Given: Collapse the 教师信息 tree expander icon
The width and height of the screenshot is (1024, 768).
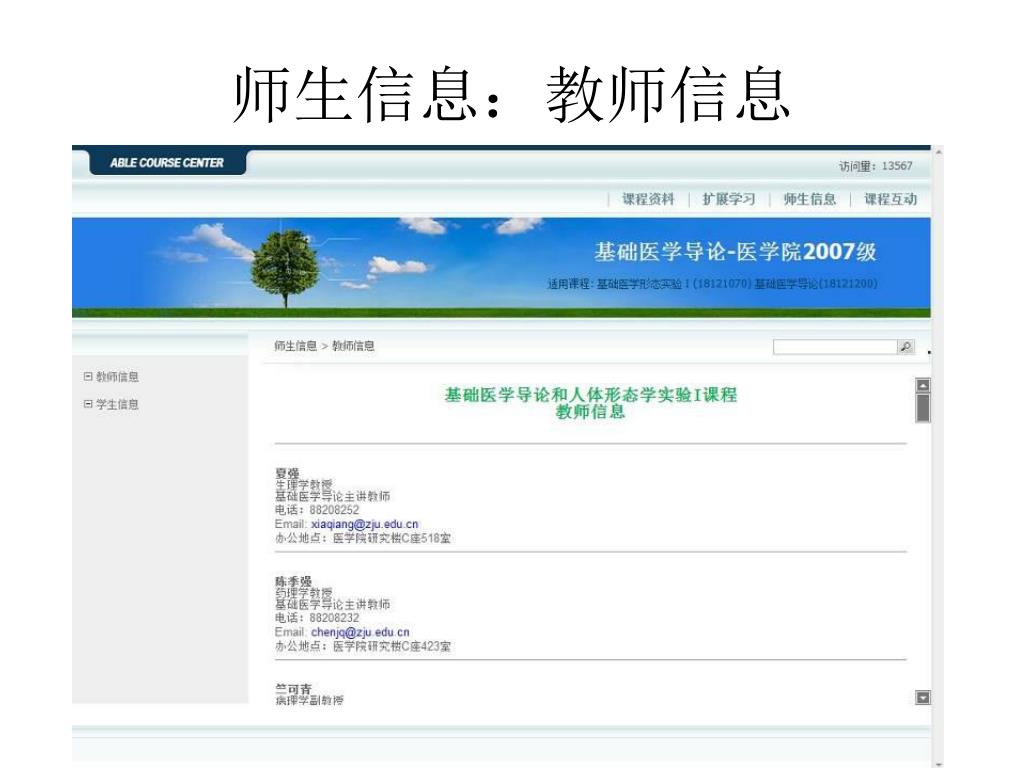Looking at the screenshot, I should click(88, 377).
